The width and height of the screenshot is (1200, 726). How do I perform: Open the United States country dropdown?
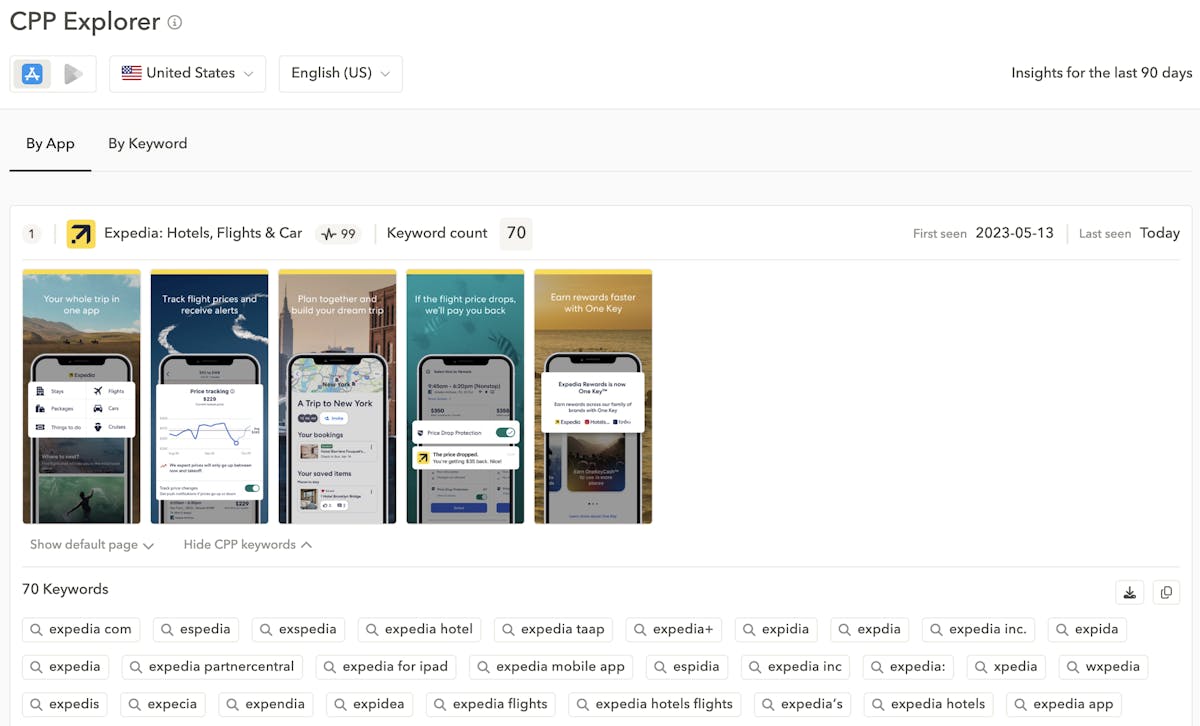click(x=187, y=74)
